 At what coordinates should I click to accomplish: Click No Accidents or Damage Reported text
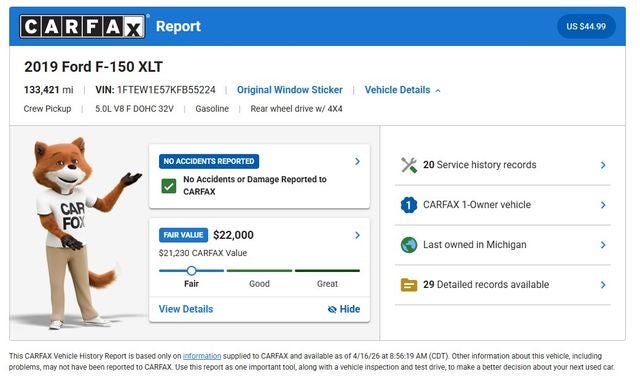tap(255, 186)
